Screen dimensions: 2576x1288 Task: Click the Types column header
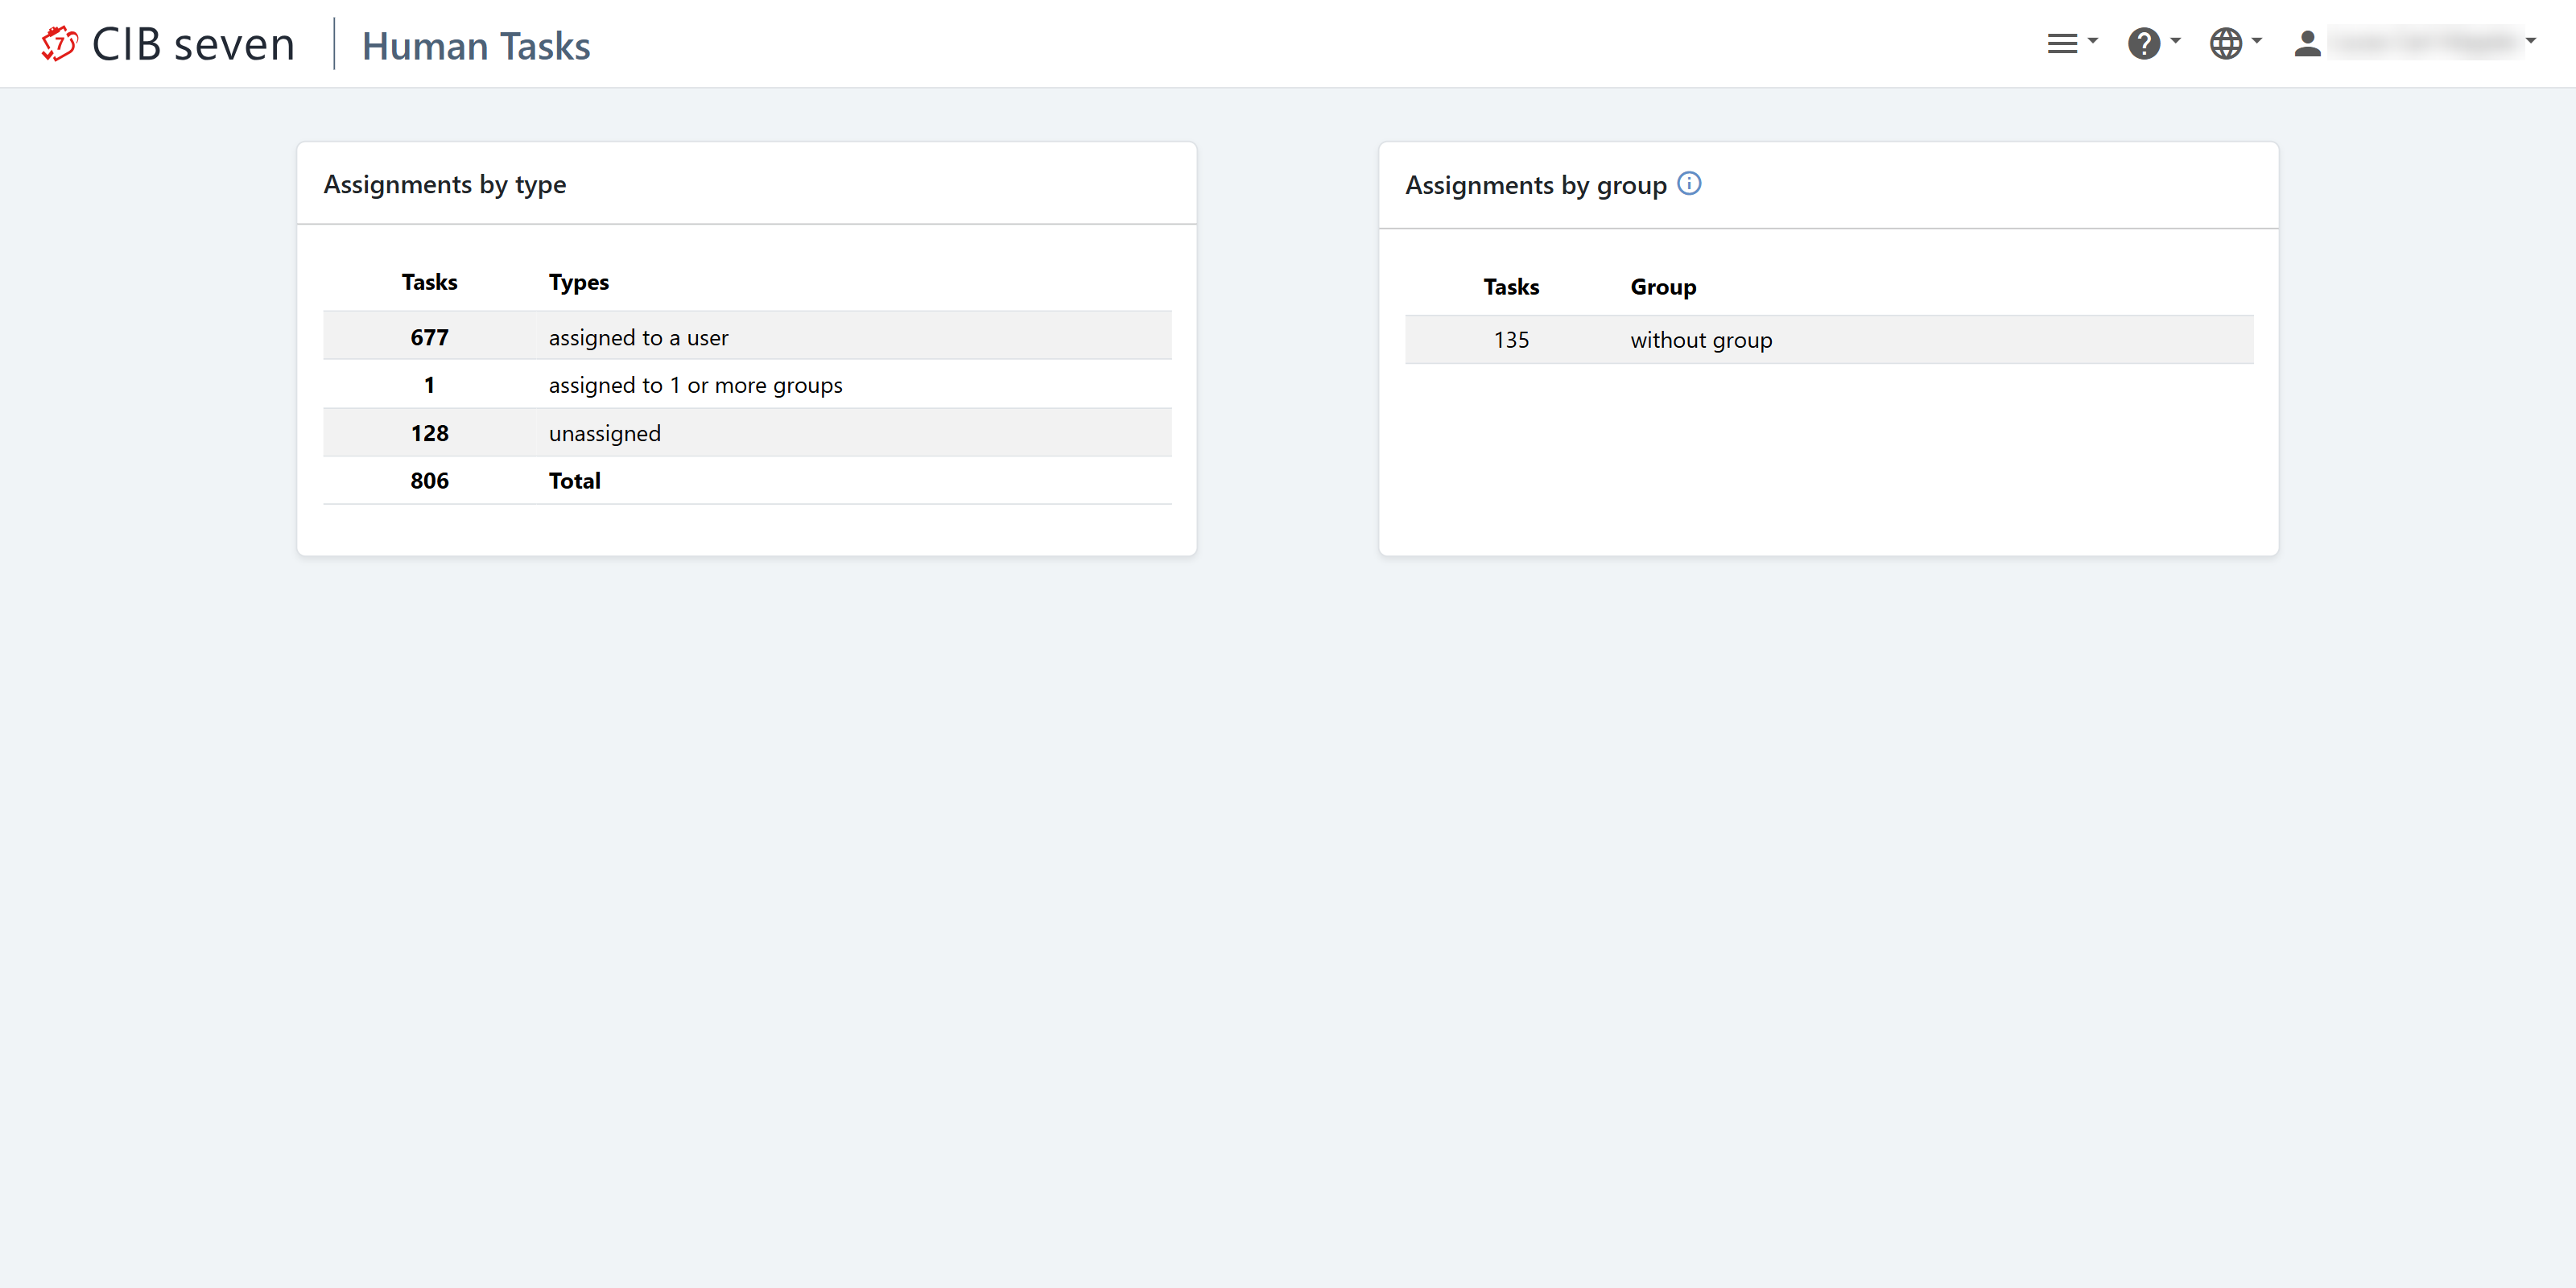(578, 282)
